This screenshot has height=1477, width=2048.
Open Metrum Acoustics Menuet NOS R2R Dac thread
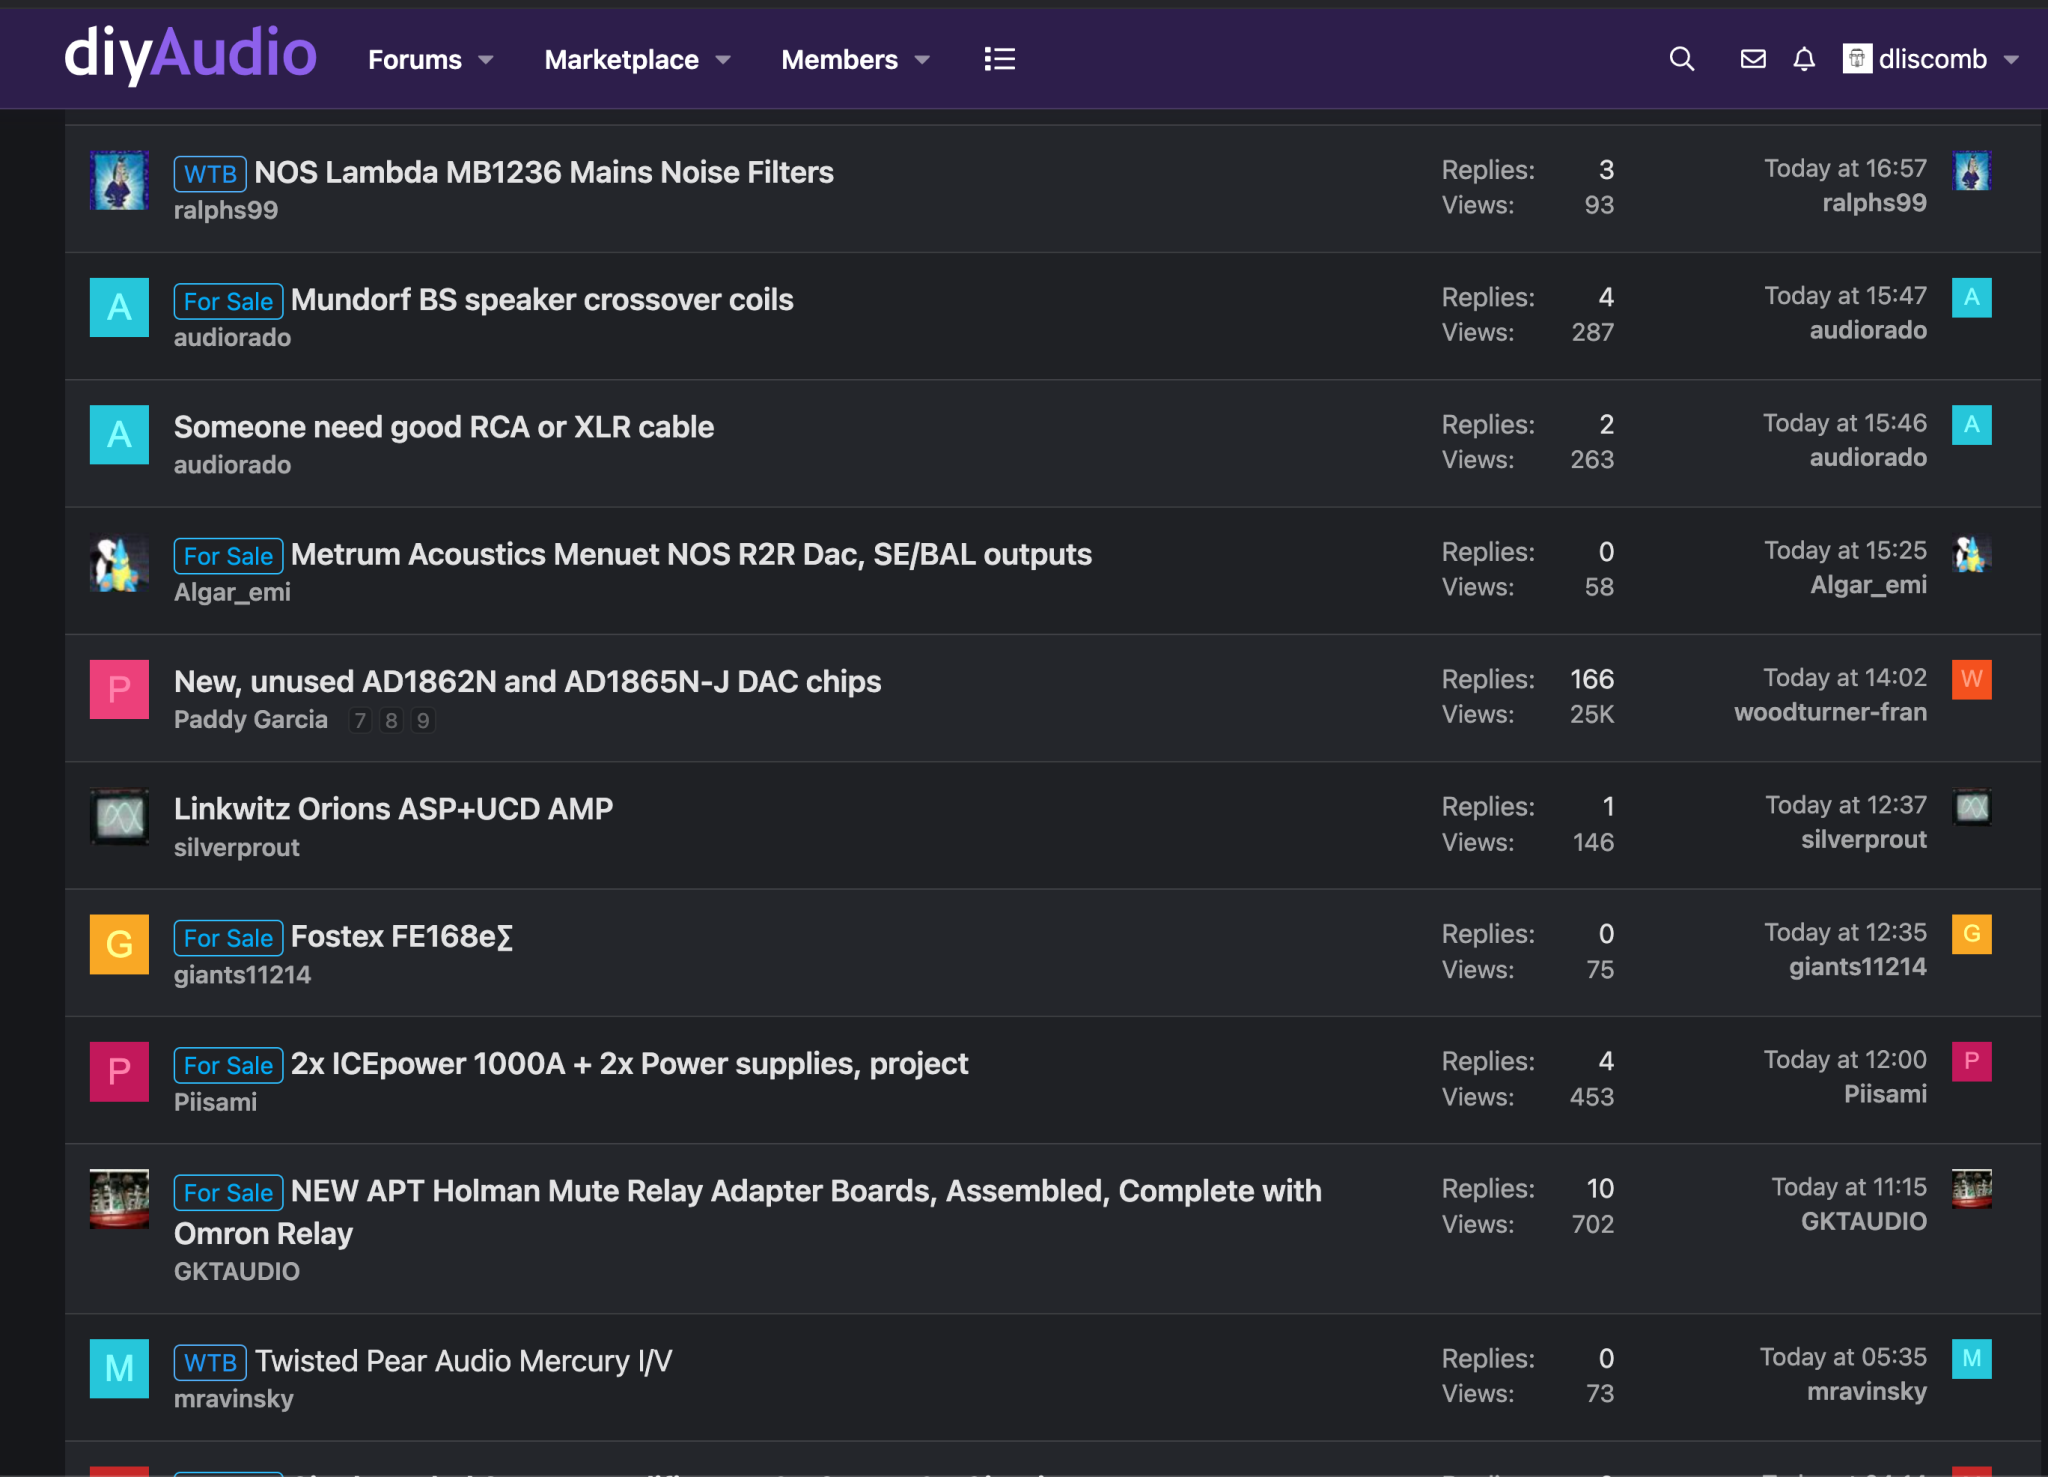pyautogui.click(x=691, y=554)
